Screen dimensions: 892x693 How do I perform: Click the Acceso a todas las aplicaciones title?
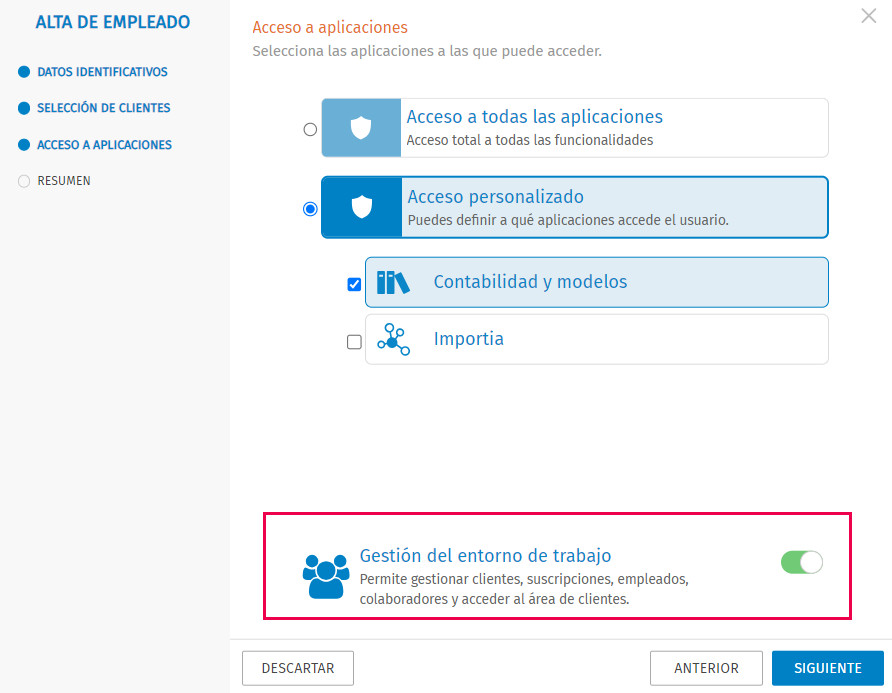pyautogui.click(x=535, y=117)
